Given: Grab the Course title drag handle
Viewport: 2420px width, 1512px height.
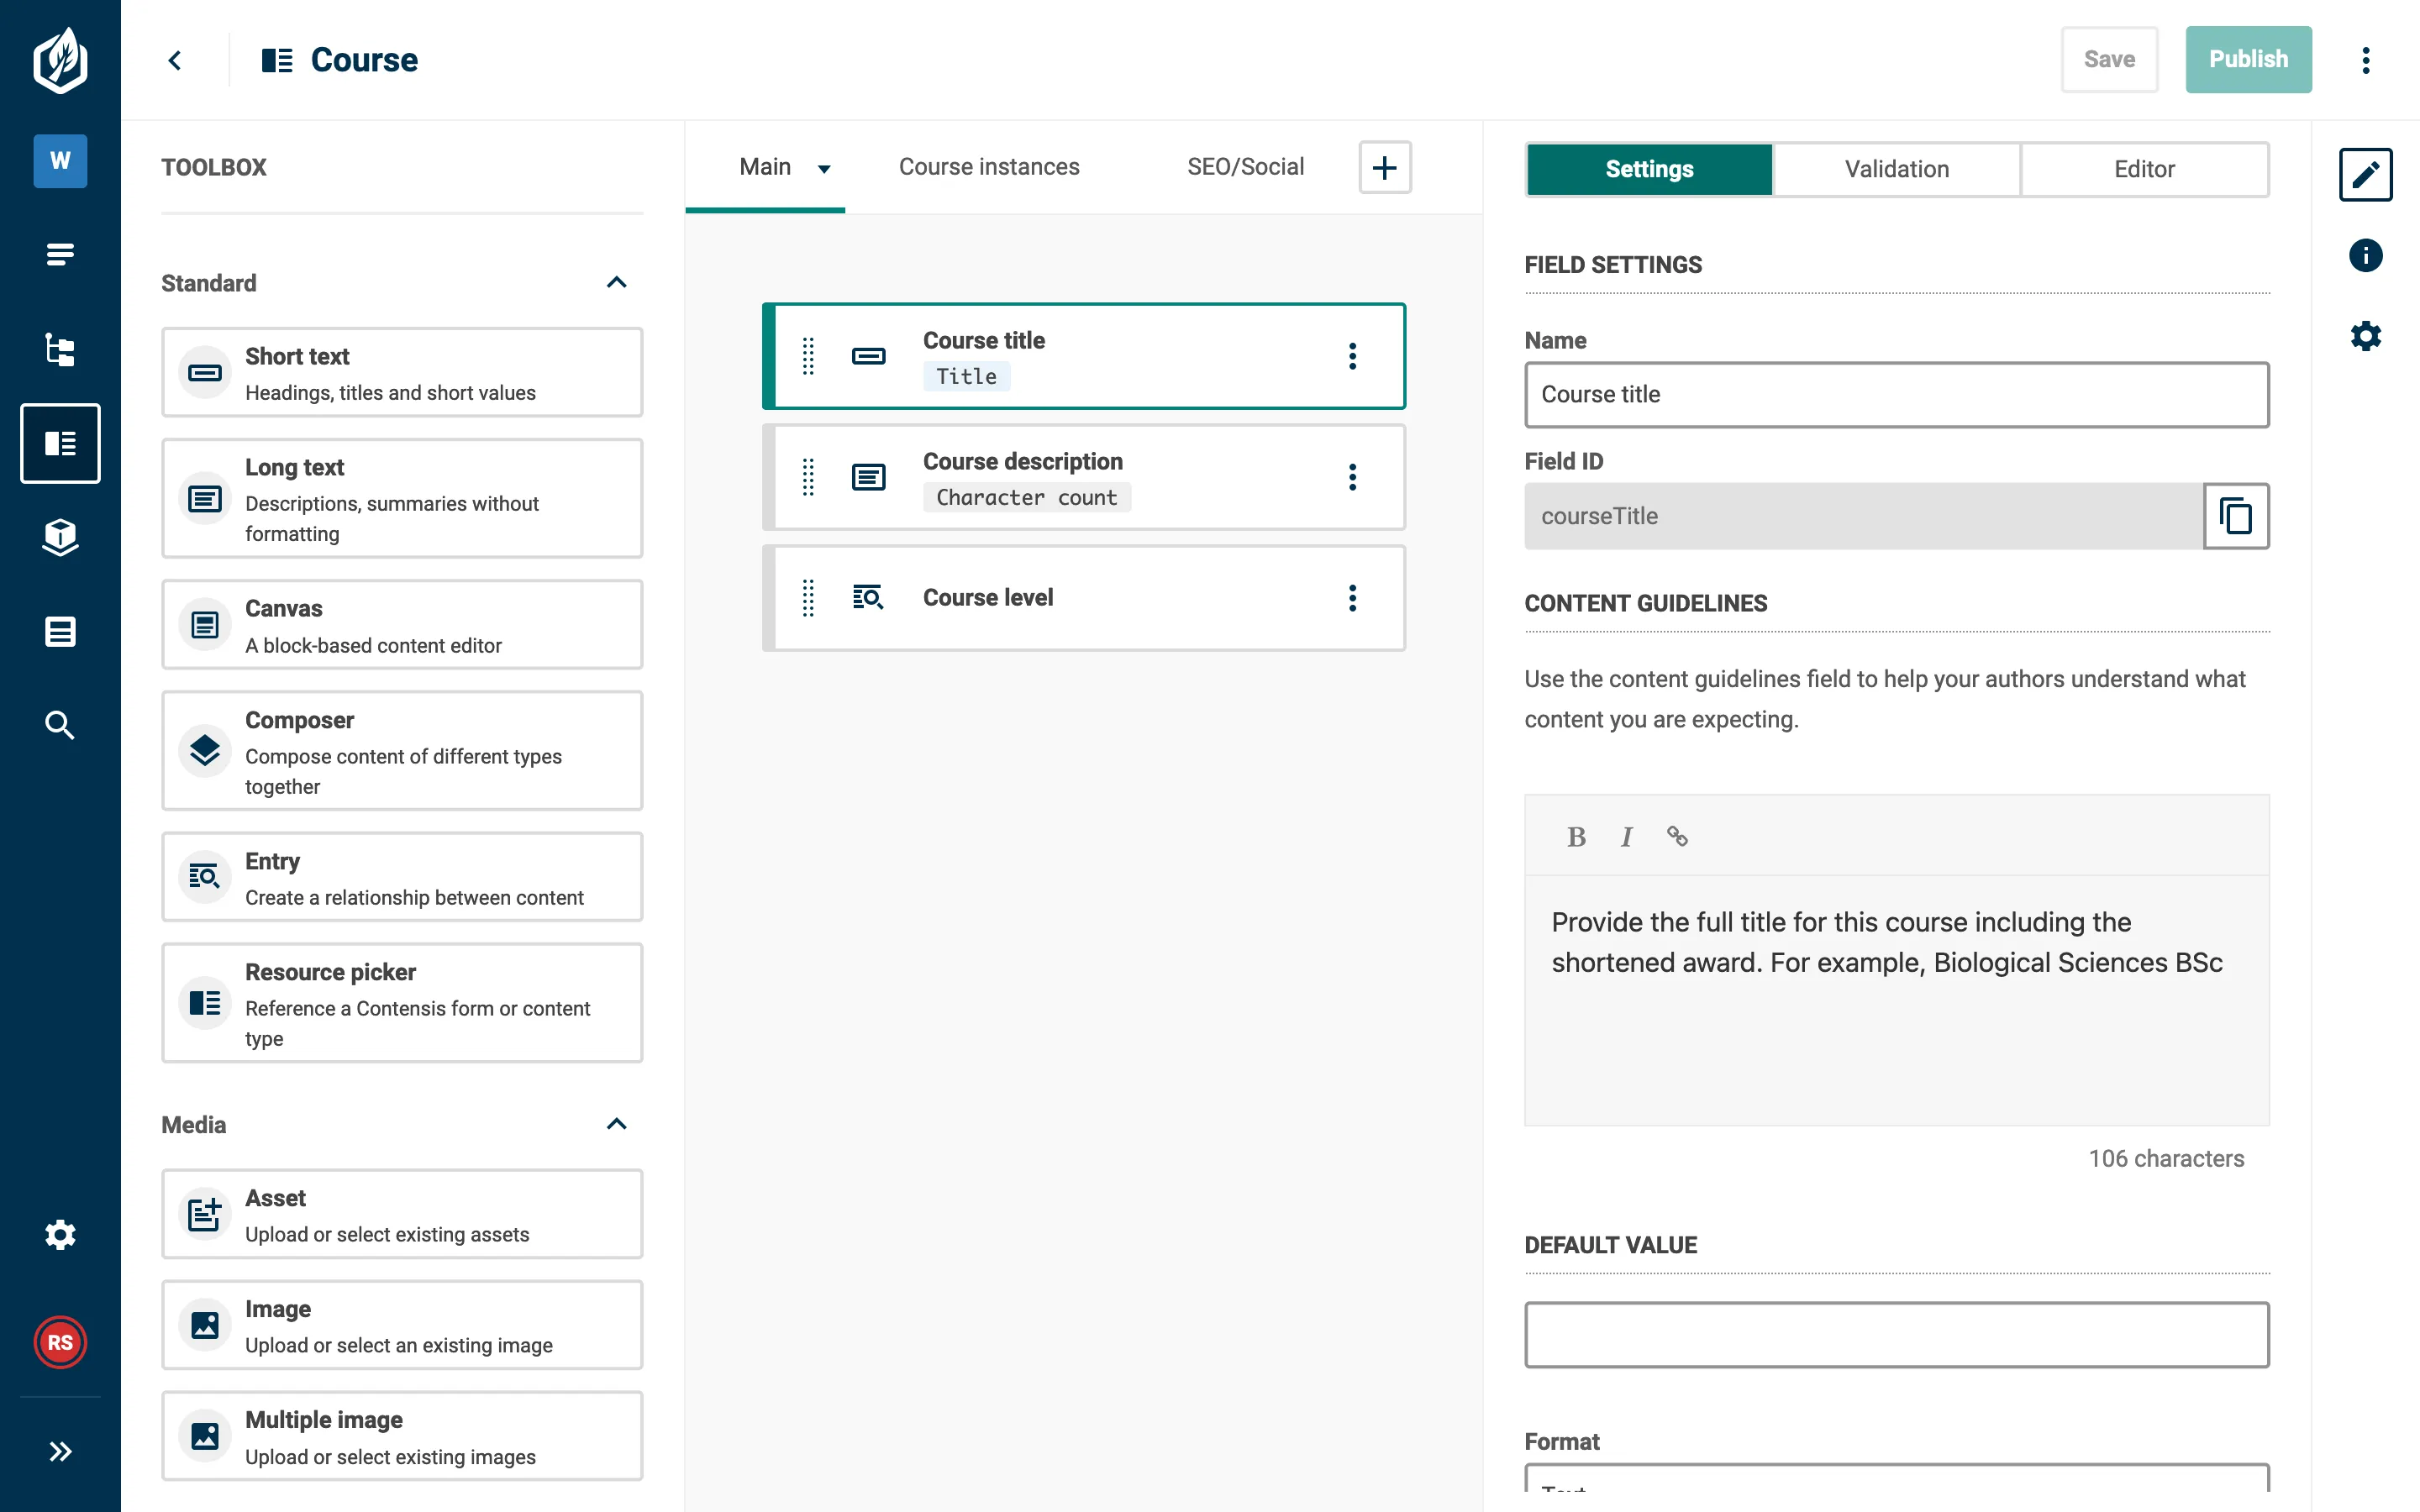Looking at the screenshot, I should pyautogui.click(x=808, y=356).
